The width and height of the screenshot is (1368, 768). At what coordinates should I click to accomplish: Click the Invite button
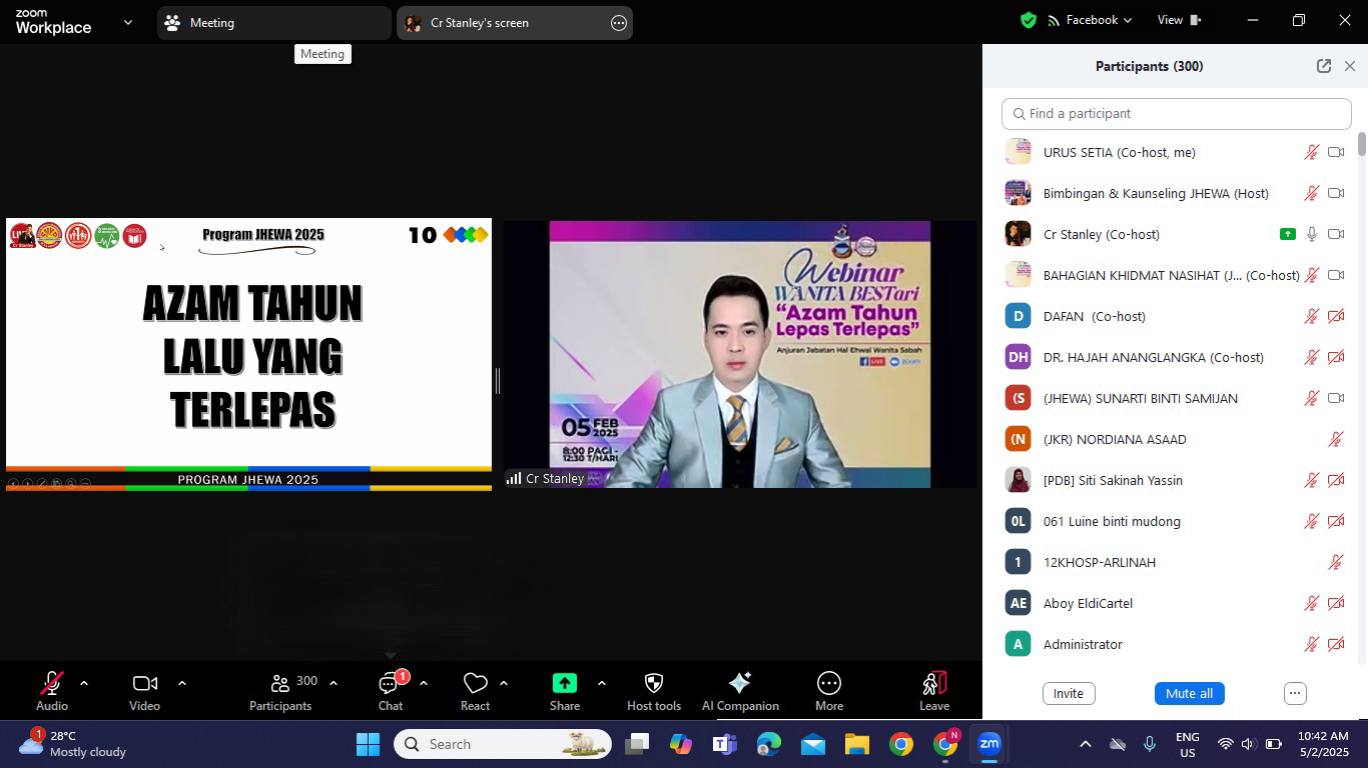(x=1068, y=693)
